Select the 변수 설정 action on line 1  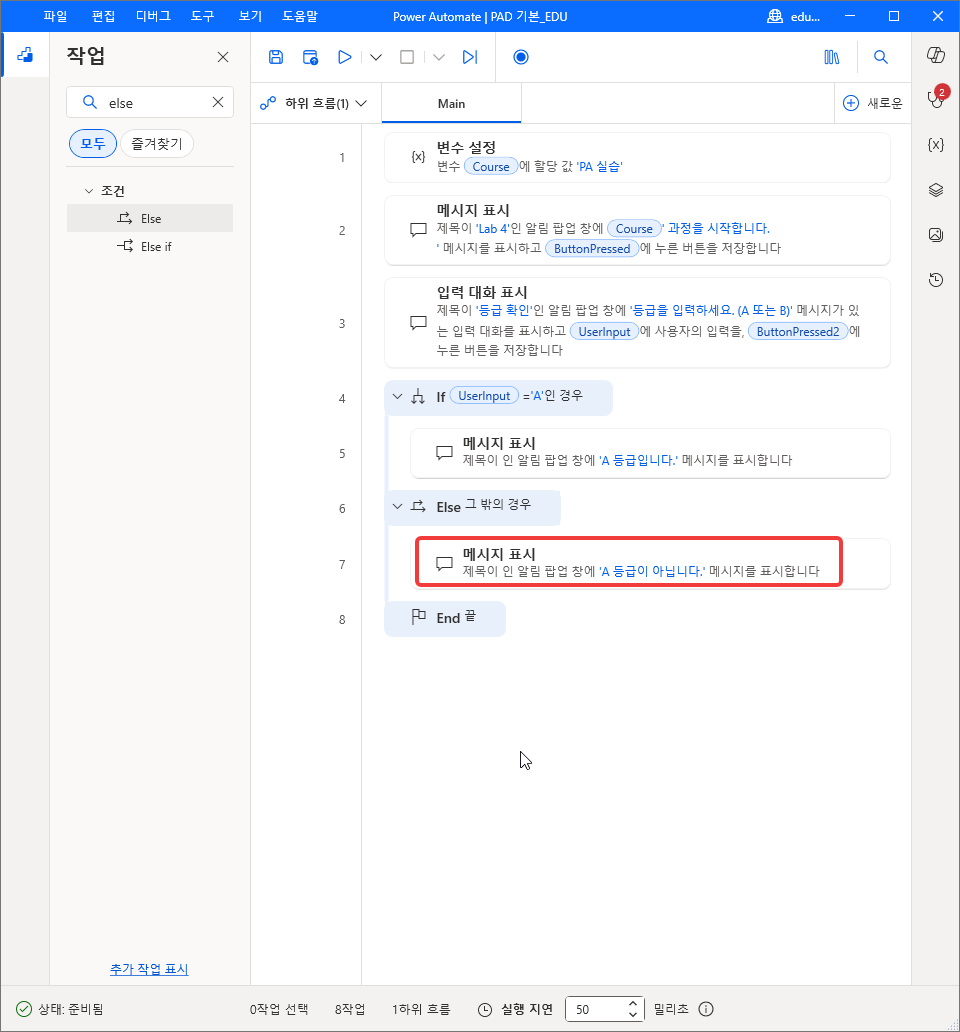[637, 157]
